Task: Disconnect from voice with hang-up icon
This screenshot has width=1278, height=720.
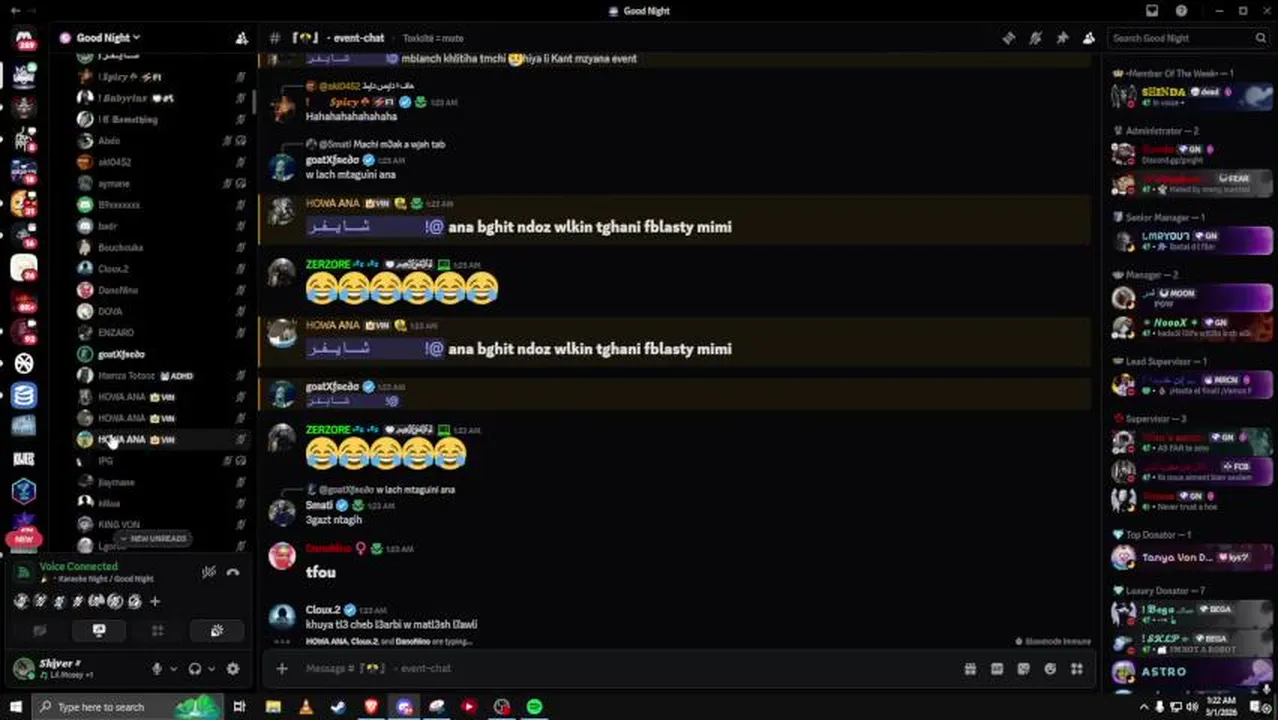Action: pos(233,573)
